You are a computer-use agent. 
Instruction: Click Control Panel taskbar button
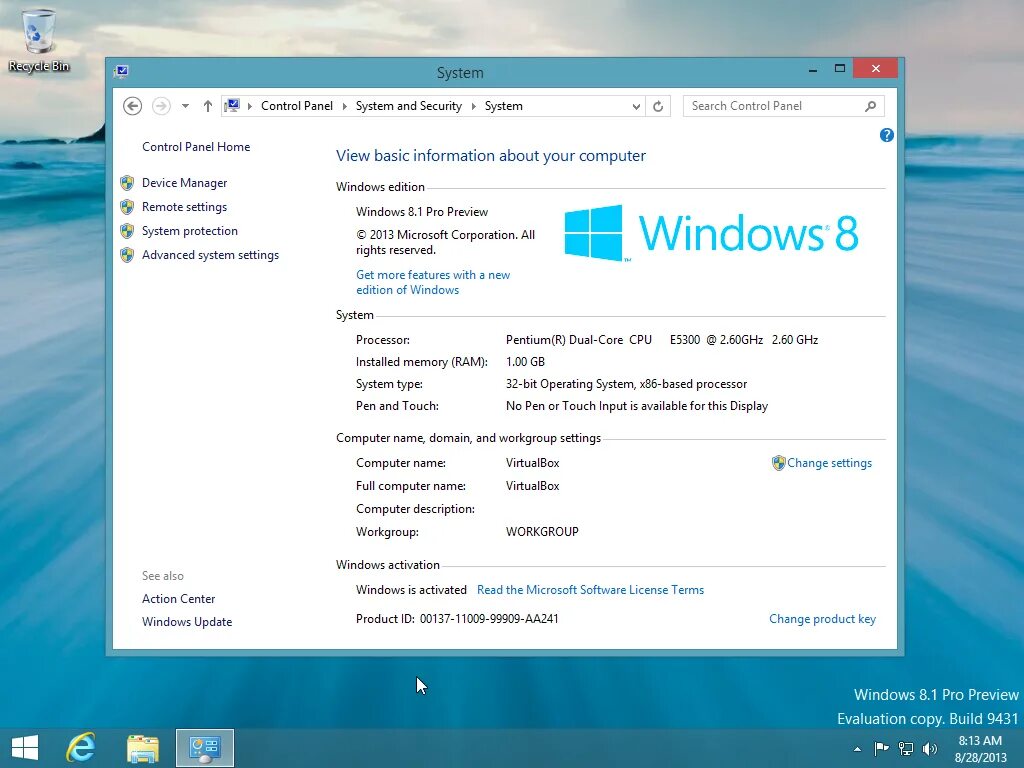(x=204, y=748)
